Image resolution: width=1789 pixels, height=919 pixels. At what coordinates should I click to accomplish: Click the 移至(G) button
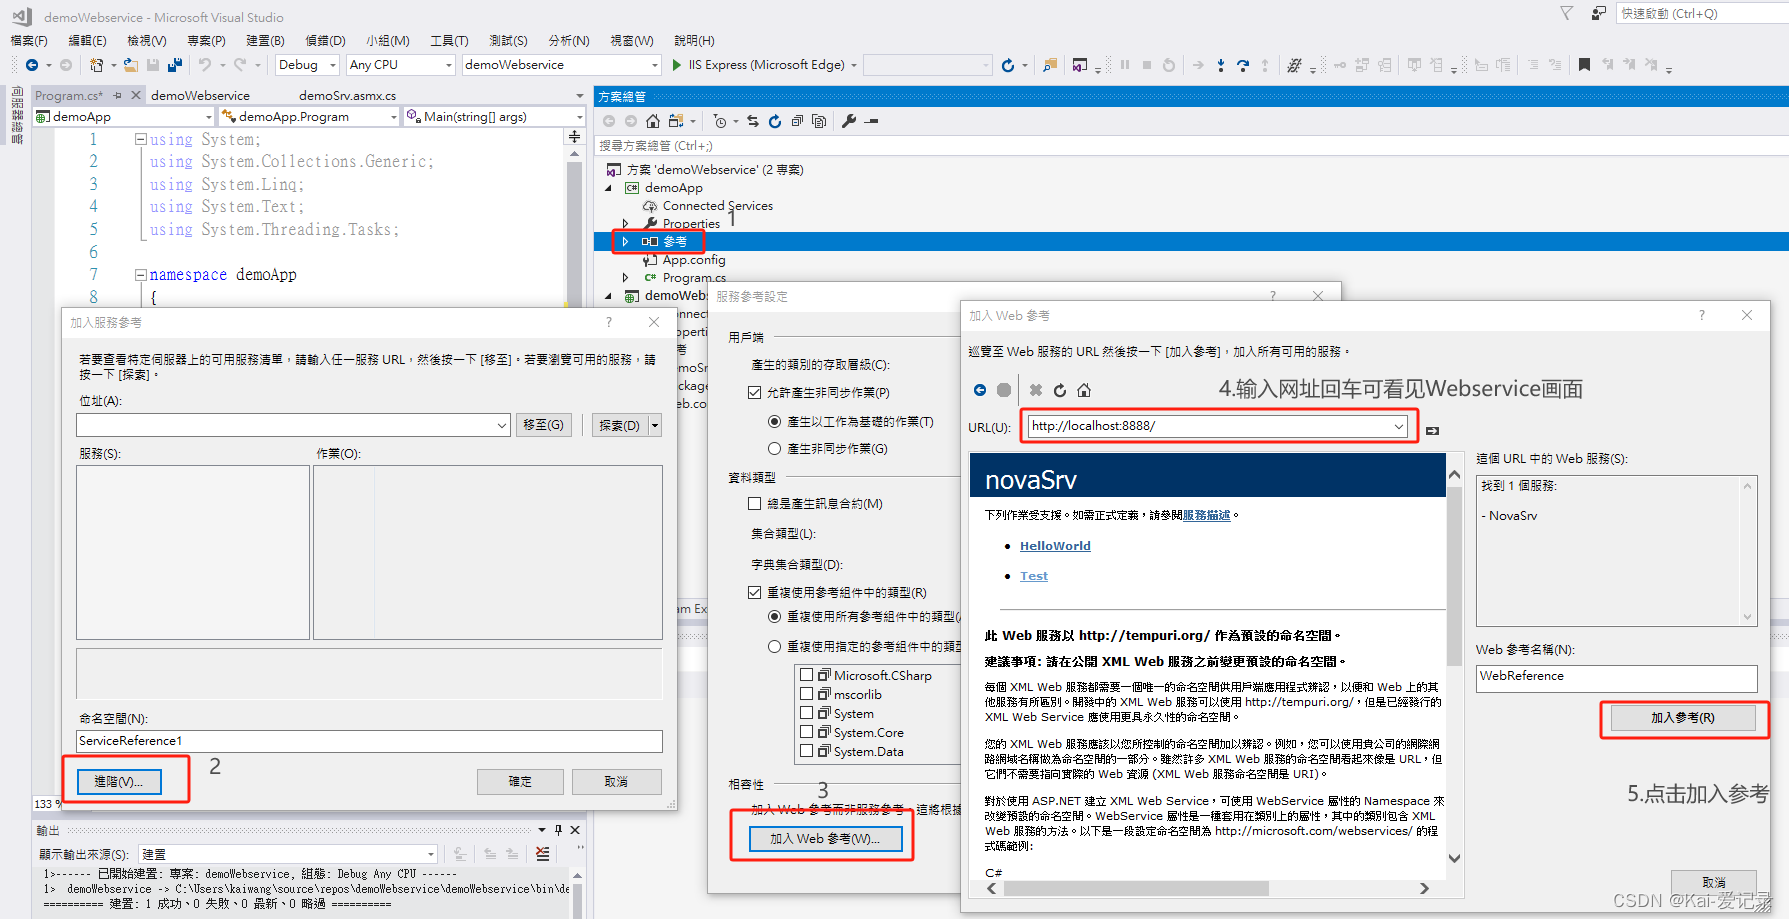pos(543,425)
